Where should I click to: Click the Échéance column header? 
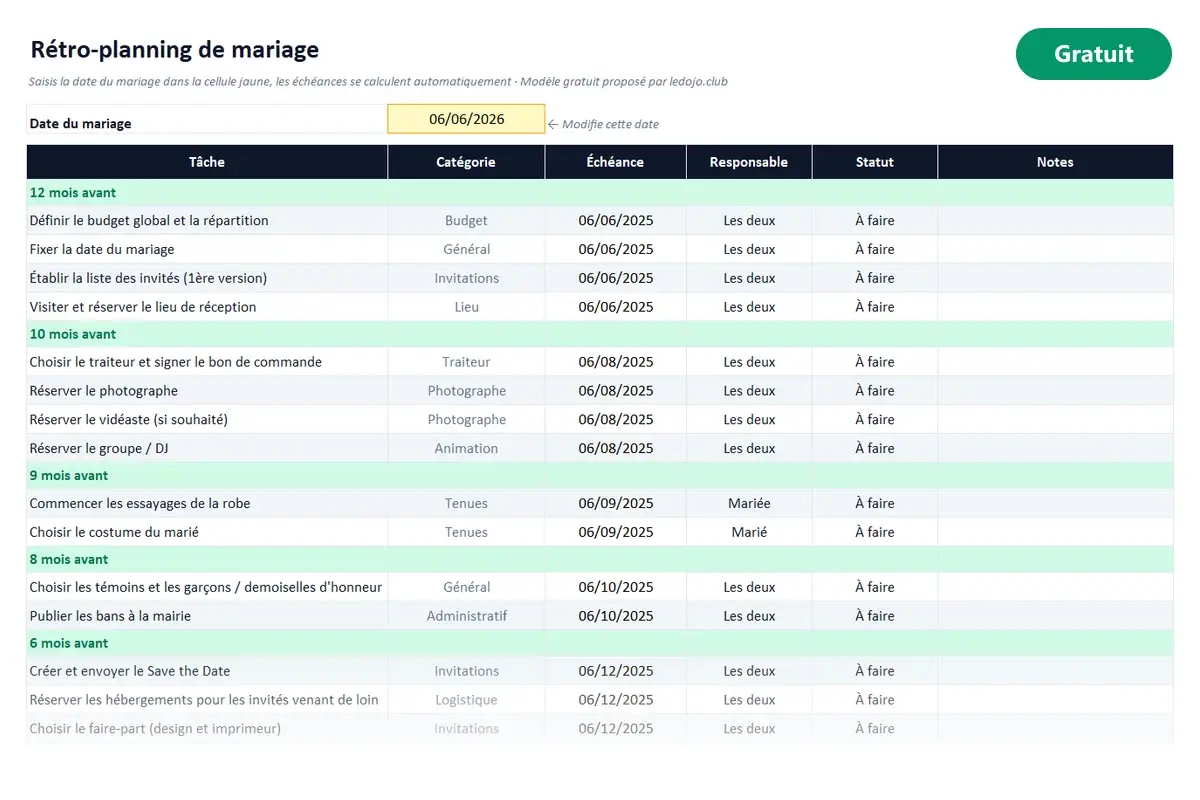pyautogui.click(x=616, y=162)
